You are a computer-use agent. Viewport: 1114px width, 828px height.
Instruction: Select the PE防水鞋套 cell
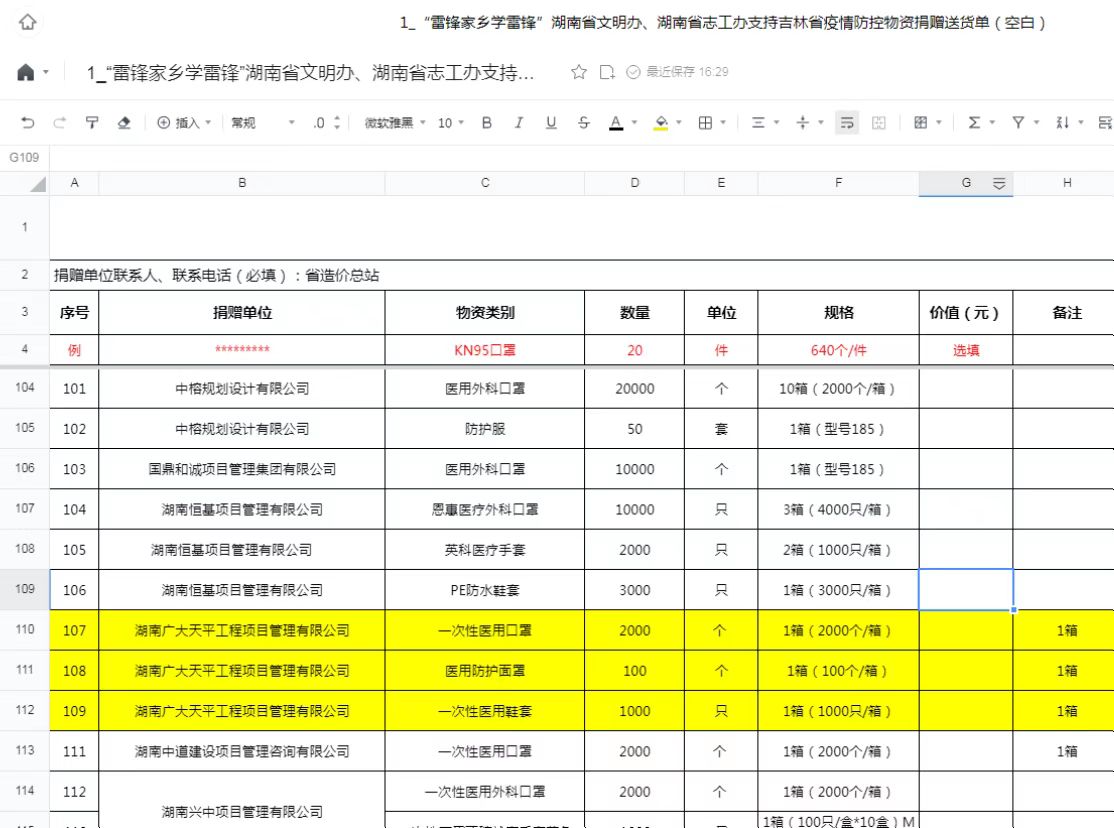pos(485,590)
